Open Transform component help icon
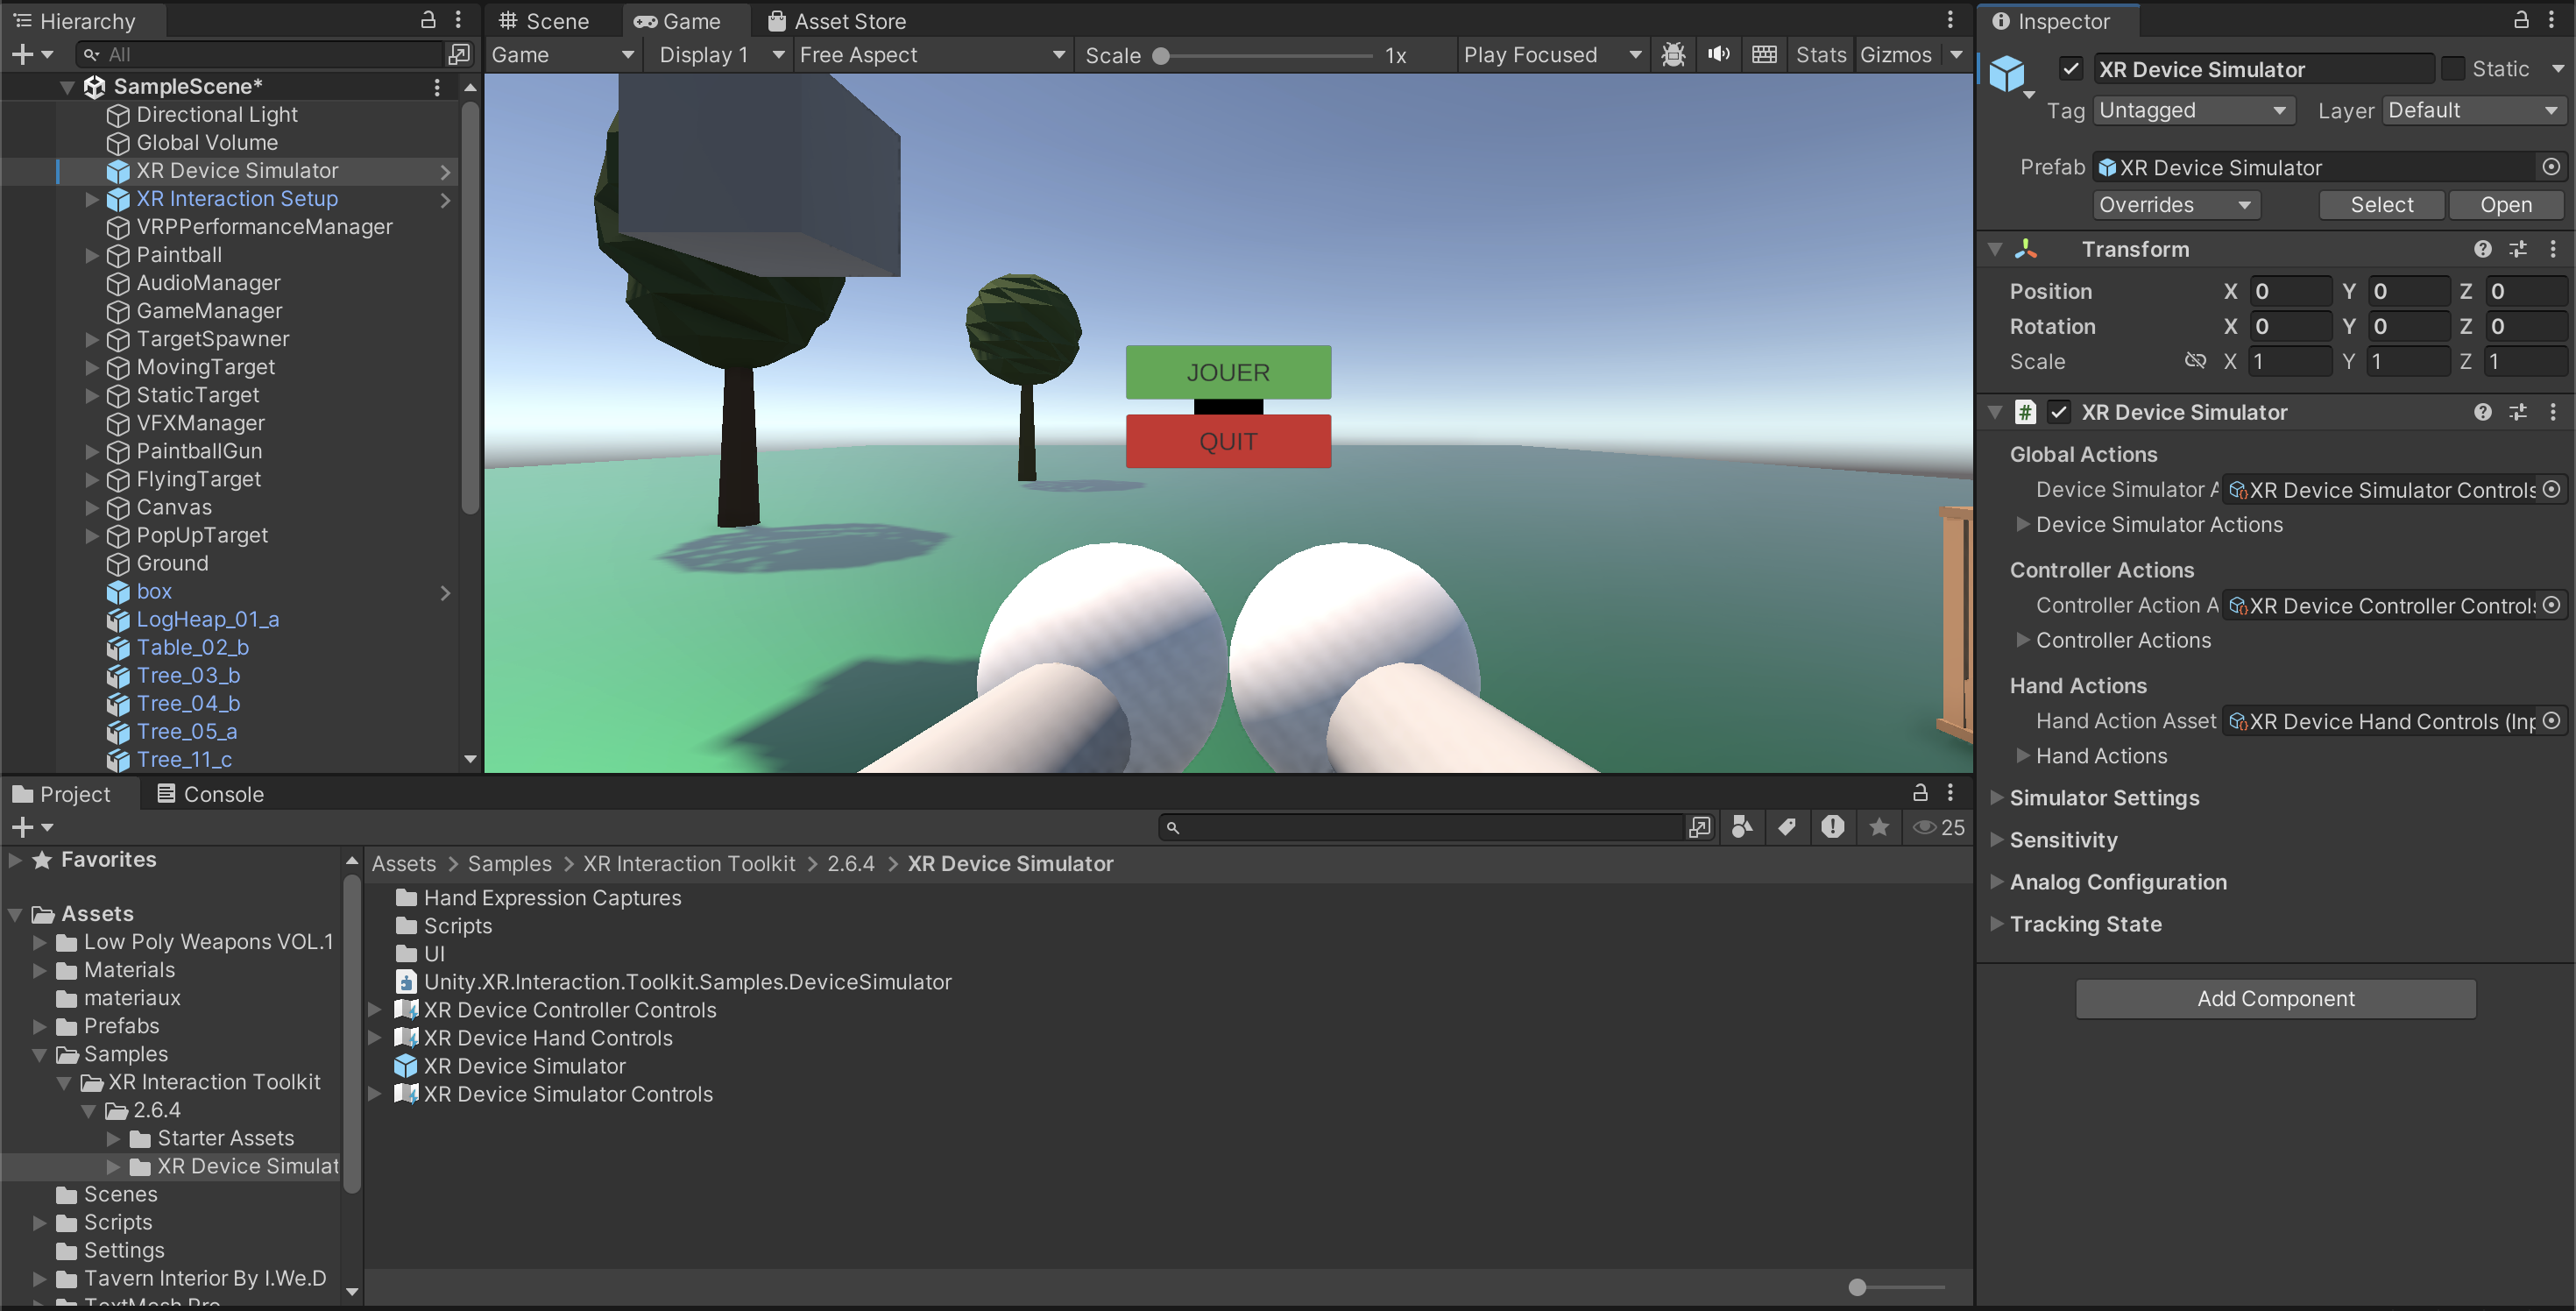2576x1311 pixels. (2483, 249)
